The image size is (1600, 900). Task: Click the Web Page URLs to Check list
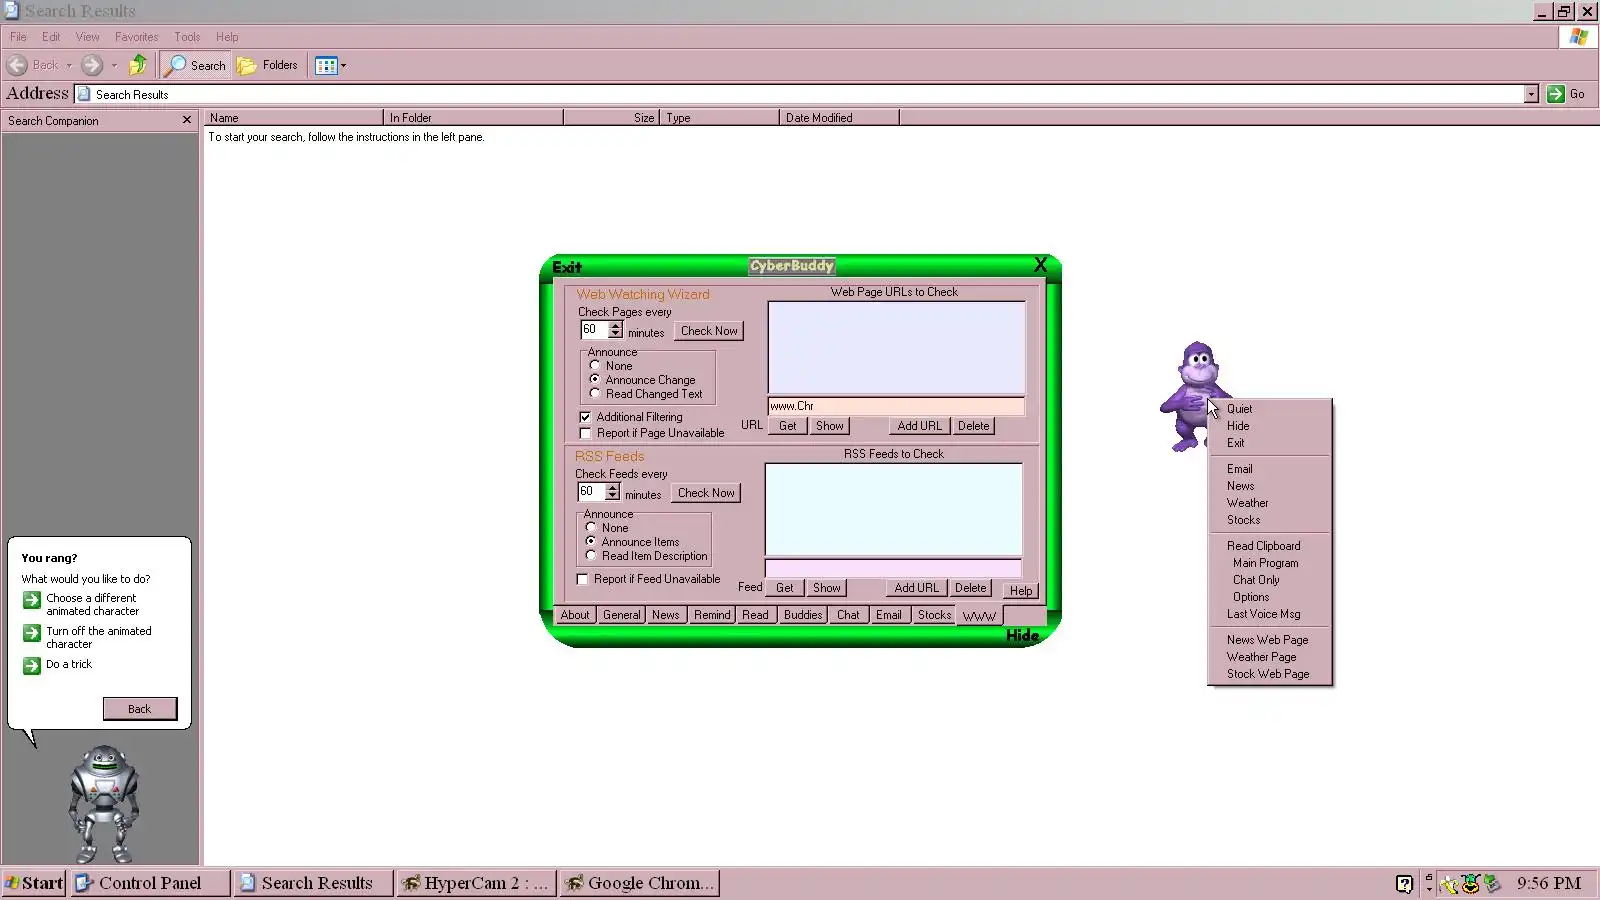coord(896,347)
